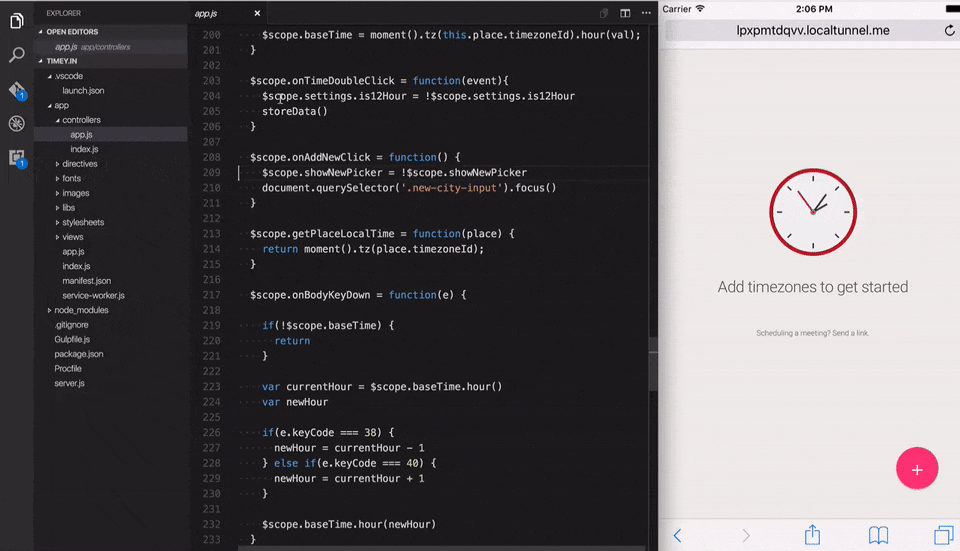Collapse the OPEN EDITORS section
960x551 pixels.
click(x=70, y=32)
